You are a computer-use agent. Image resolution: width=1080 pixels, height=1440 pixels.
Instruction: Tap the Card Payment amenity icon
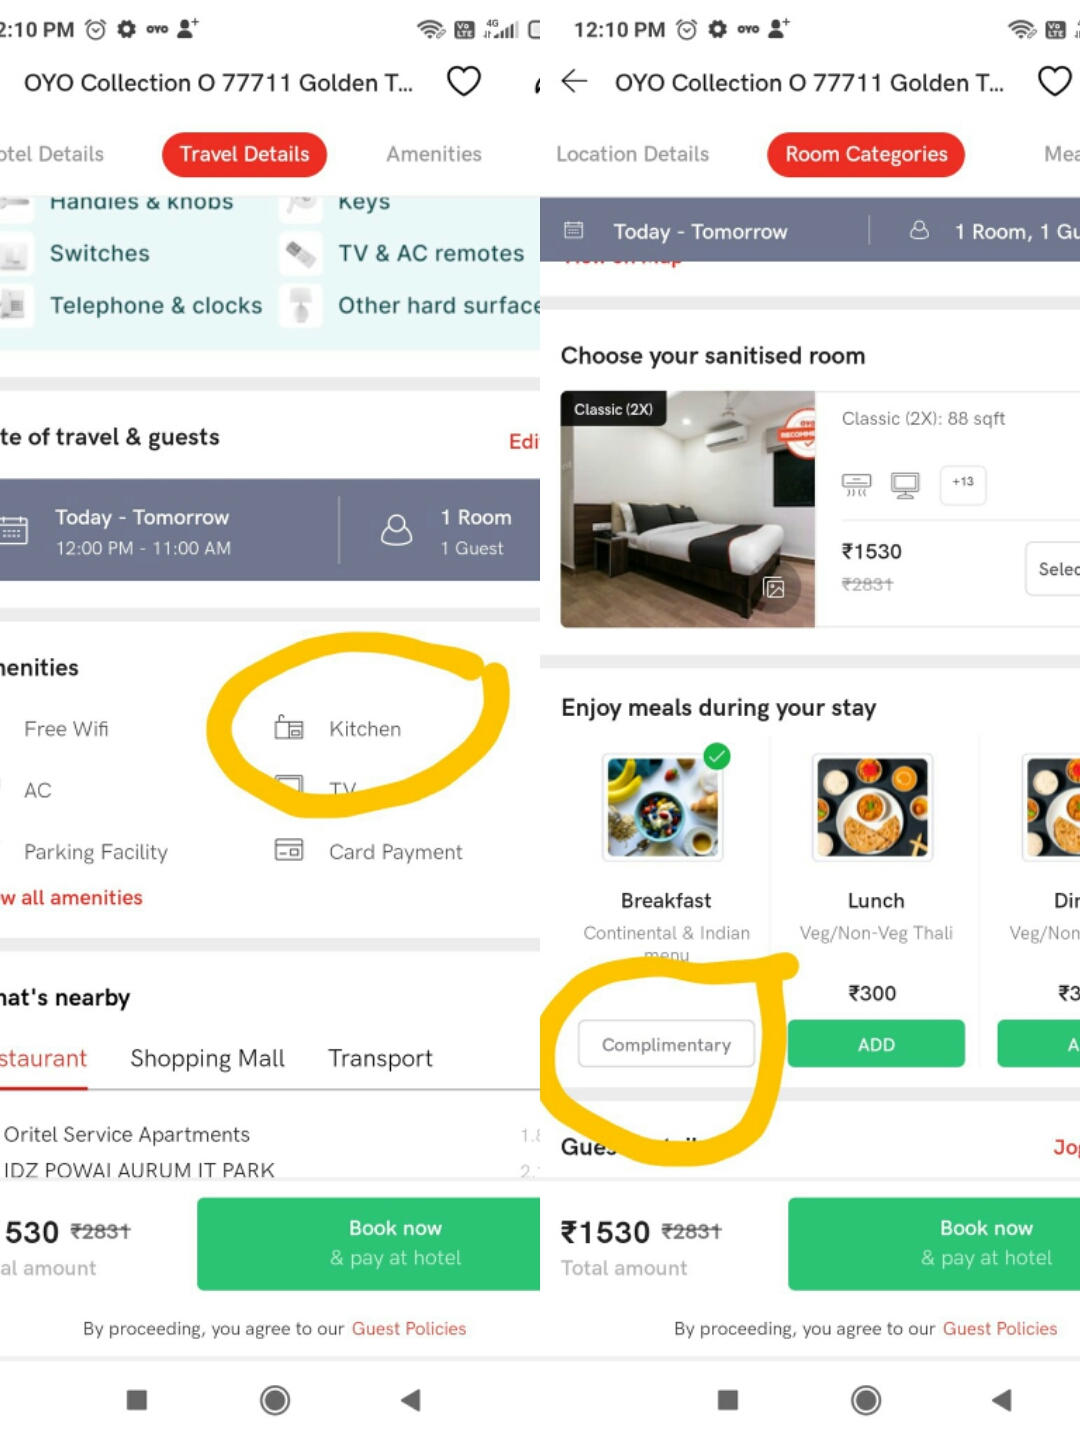click(289, 850)
